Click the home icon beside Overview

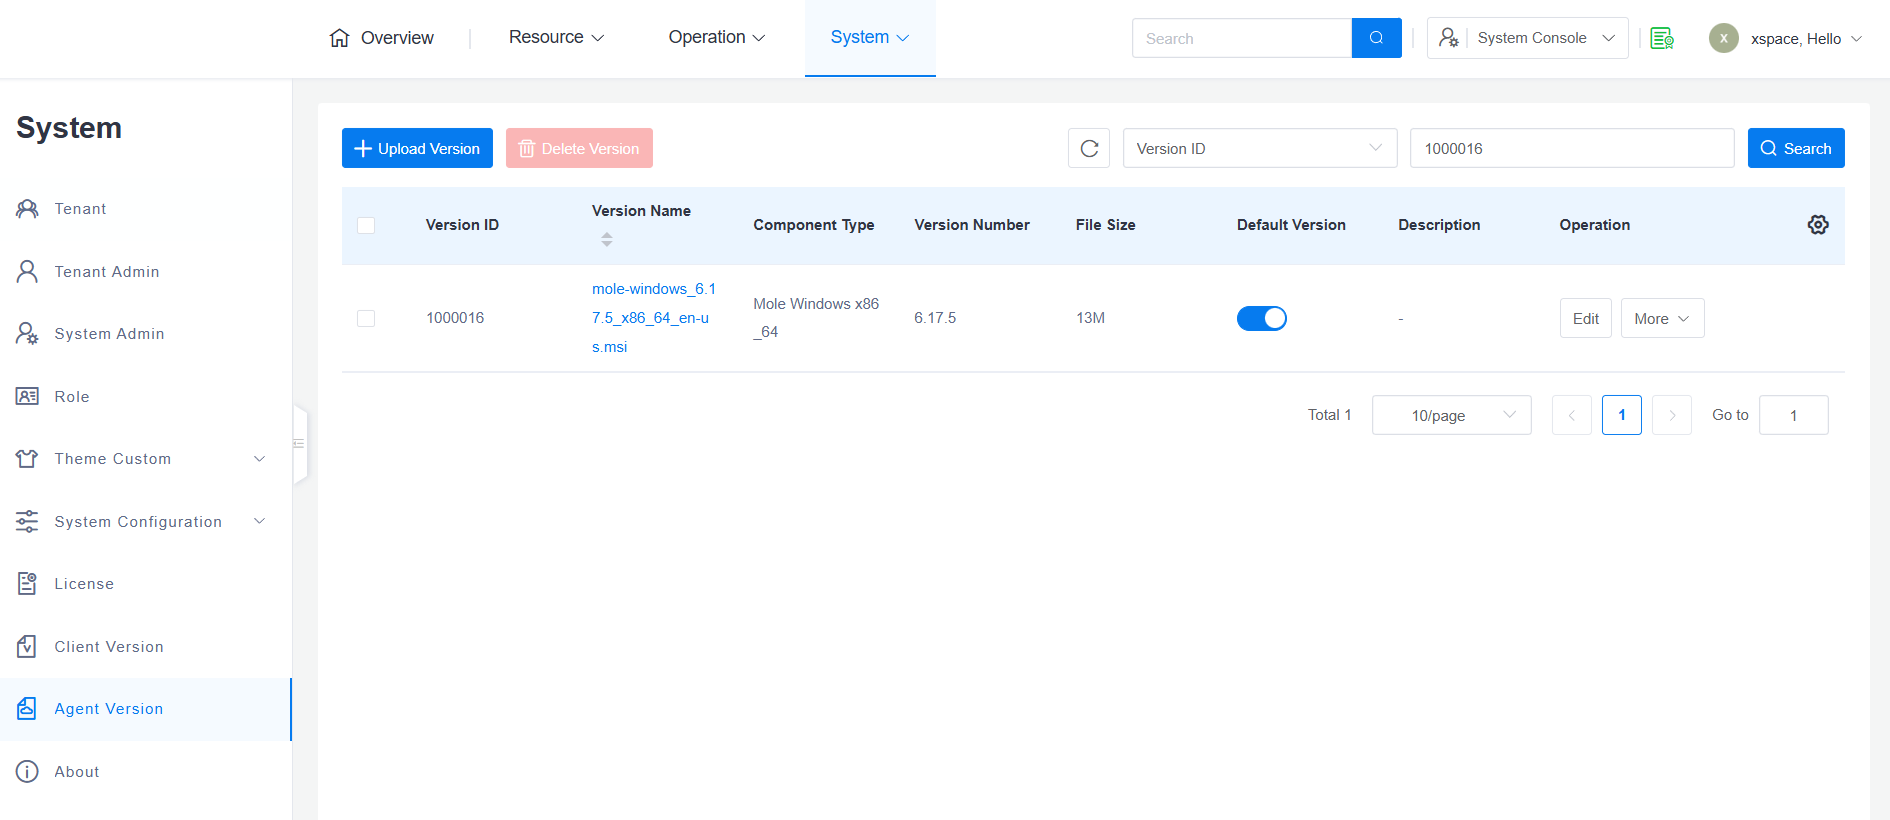point(340,38)
